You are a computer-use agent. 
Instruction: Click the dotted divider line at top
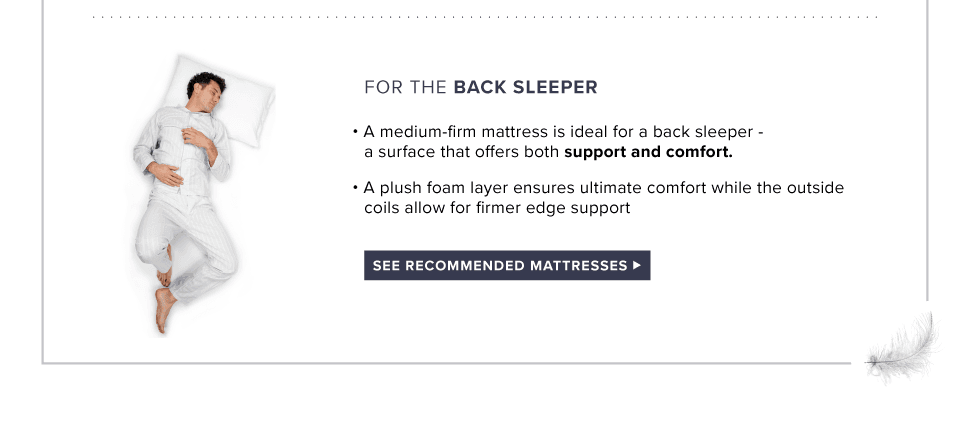[485, 17]
